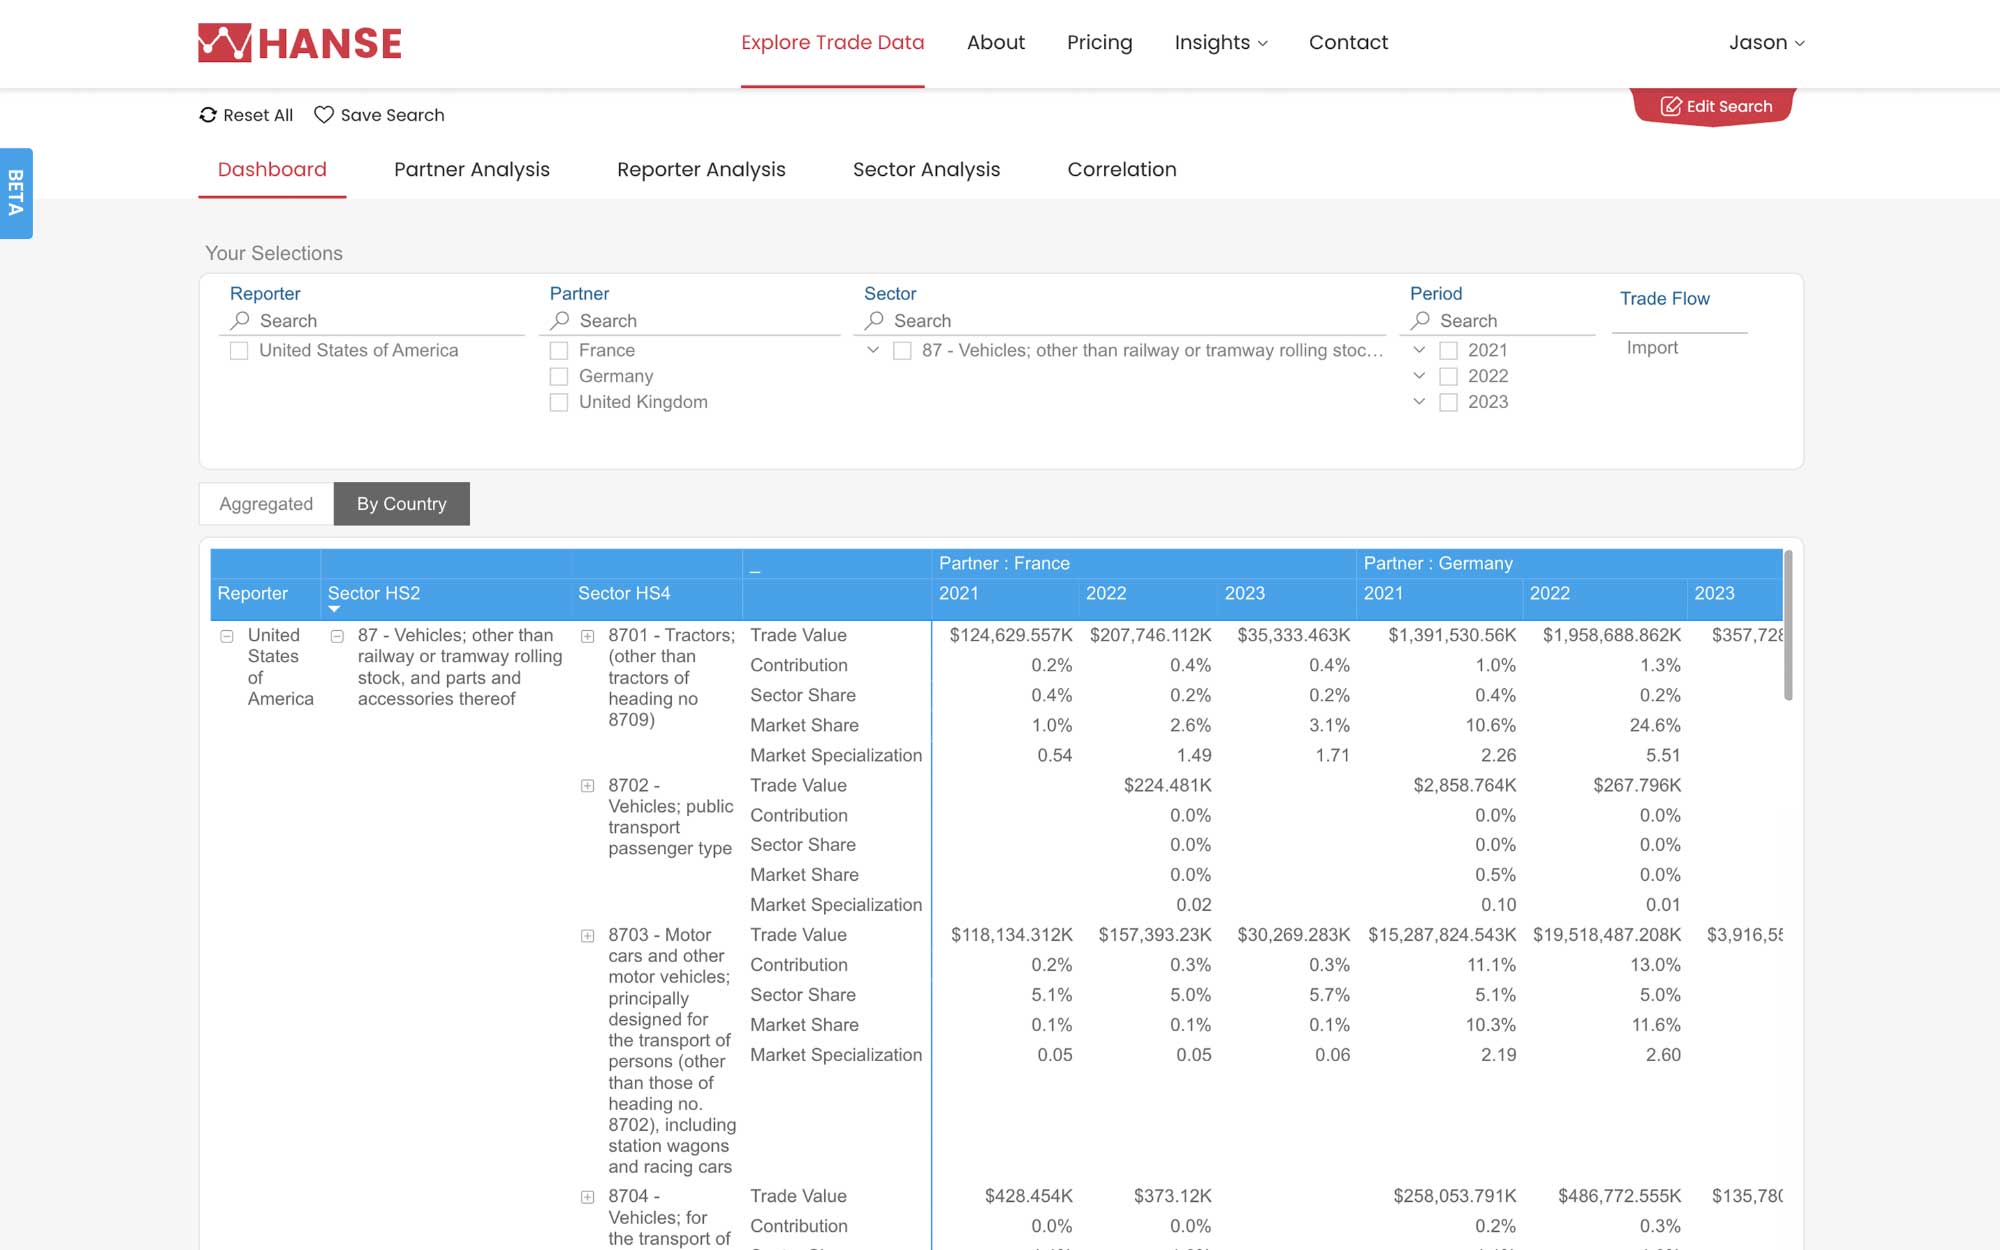Expand the 87 - Vehicles sector chevron
The image size is (2000, 1250).
pyautogui.click(x=873, y=350)
